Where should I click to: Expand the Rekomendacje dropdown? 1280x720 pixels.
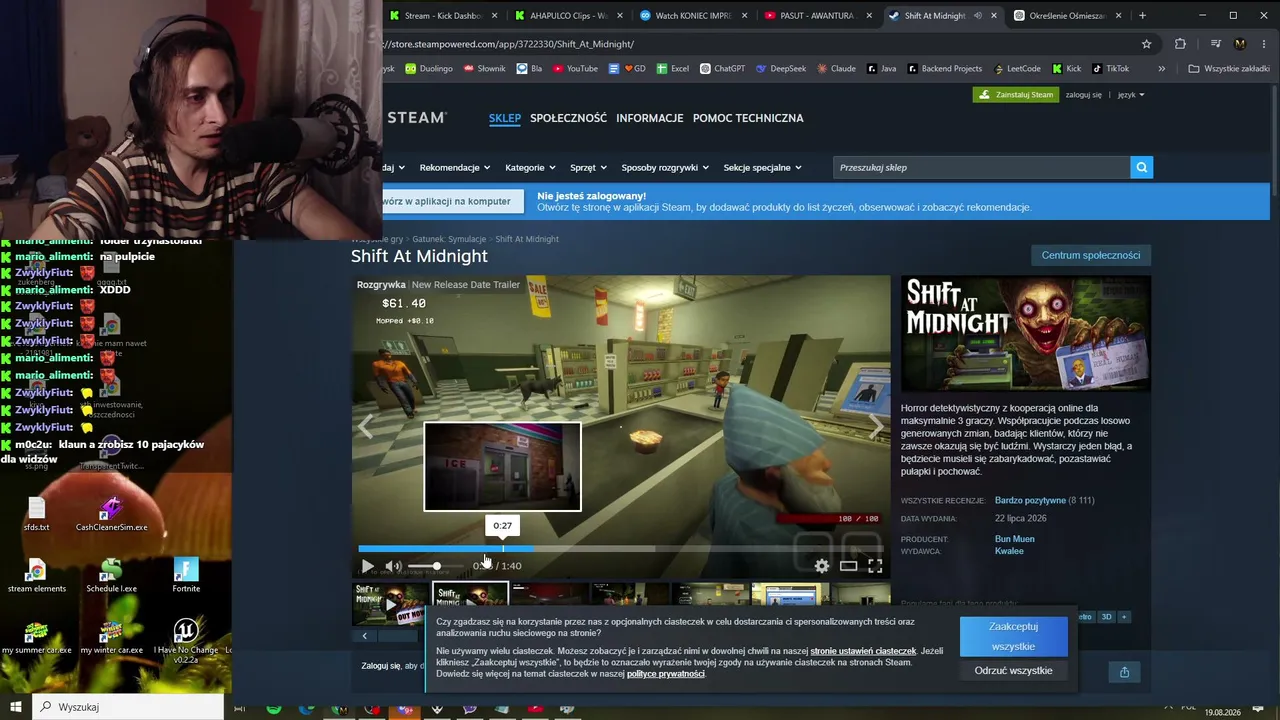click(x=455, y=168)
